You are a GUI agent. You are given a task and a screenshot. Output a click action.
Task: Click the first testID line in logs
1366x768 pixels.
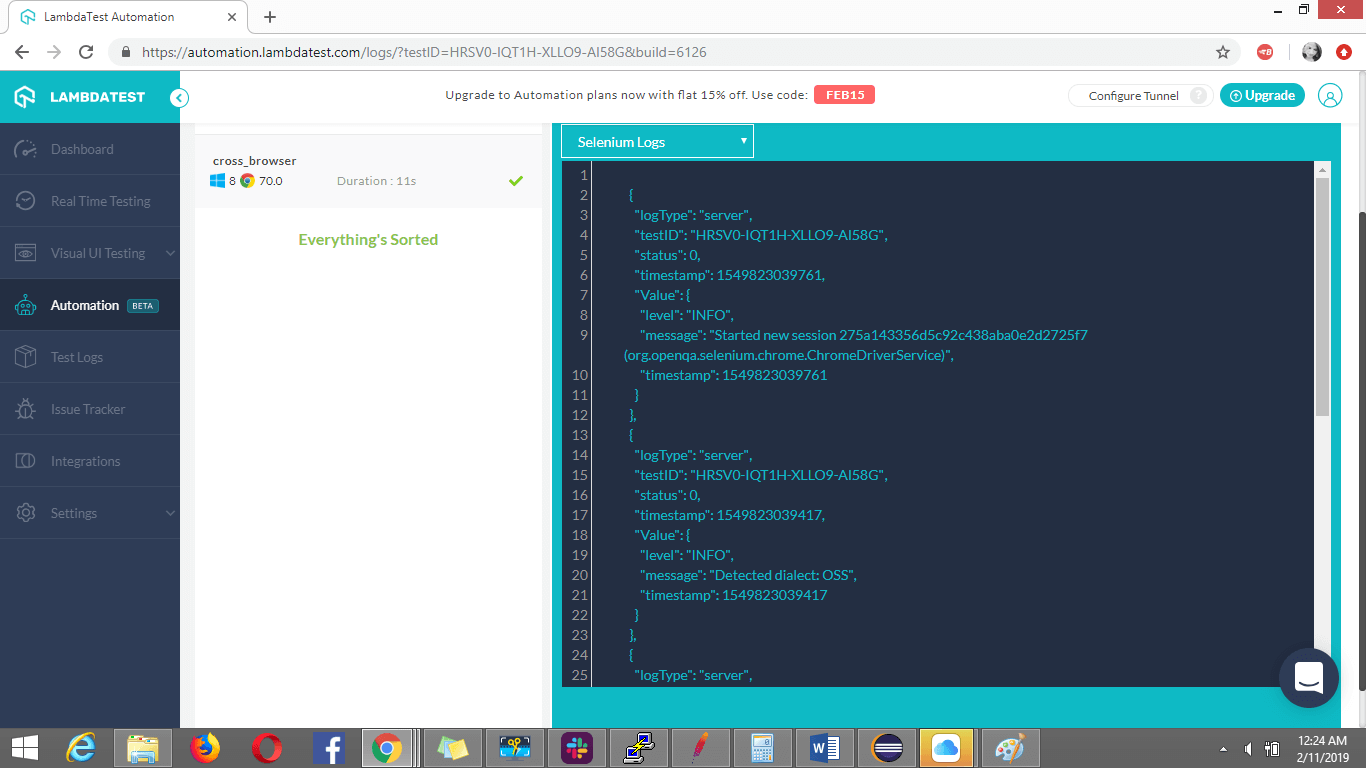tap(761, 235)
